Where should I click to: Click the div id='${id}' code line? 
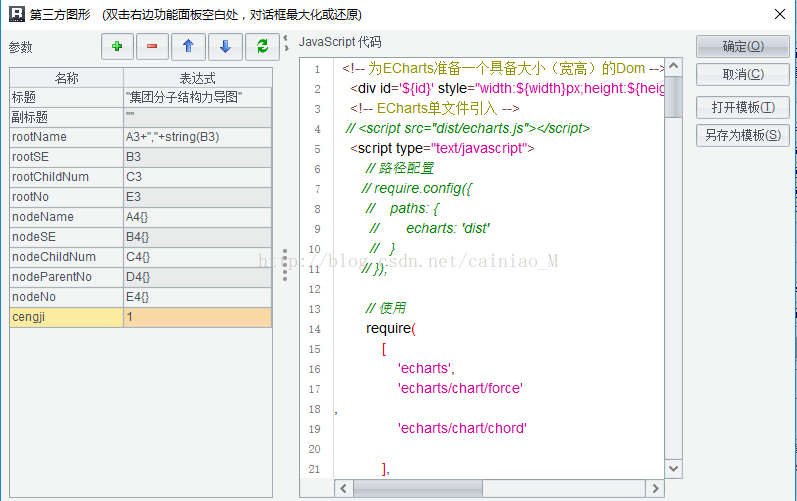[x=507, y=88]
